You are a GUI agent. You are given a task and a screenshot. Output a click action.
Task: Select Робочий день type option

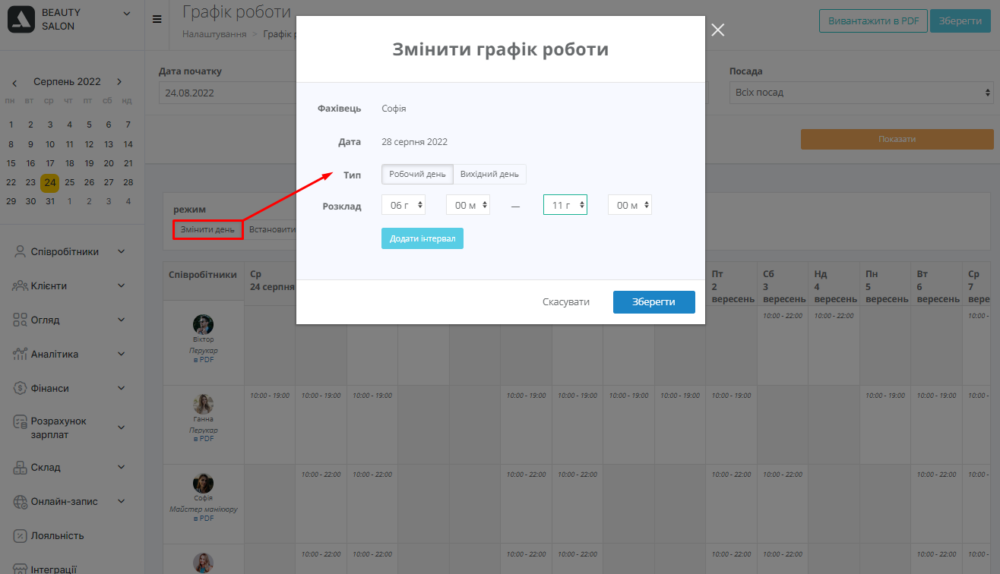pos(417,174)
